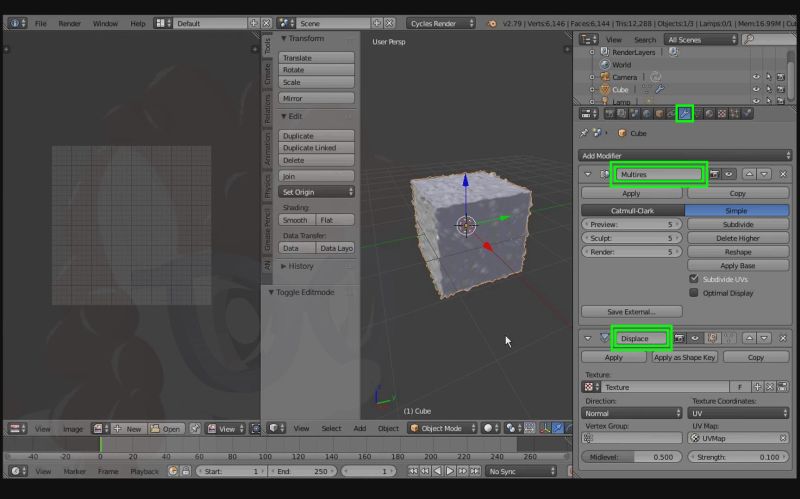Disable the Subdivide UVs checkbox
Viewport: 800px width, 499px height.
pyautogui.click(x=694, y=279)
